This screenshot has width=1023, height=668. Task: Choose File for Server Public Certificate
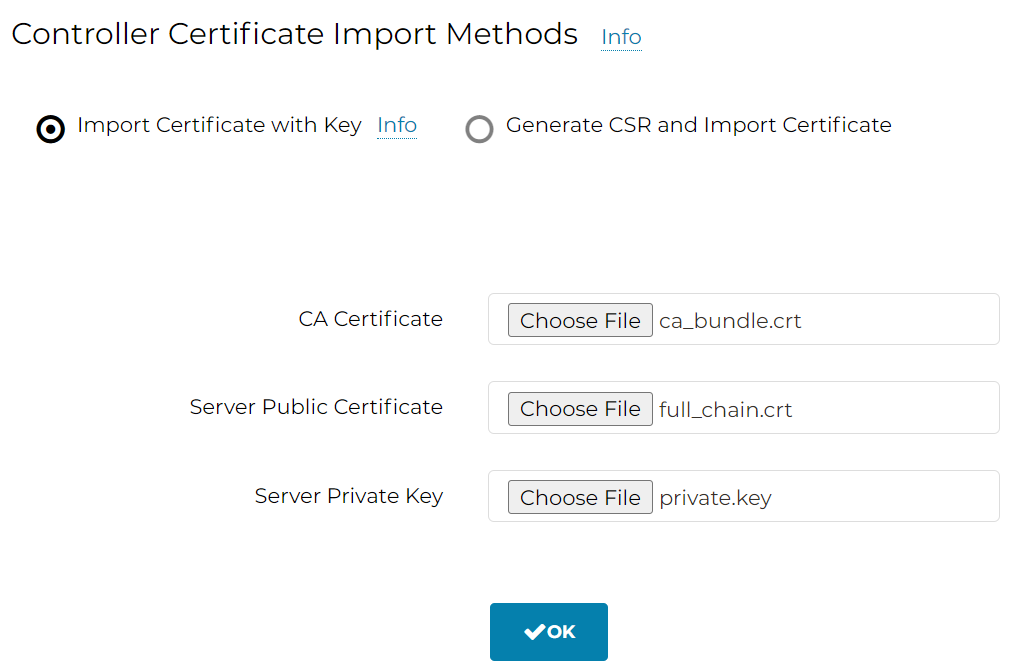click(580, 409)
